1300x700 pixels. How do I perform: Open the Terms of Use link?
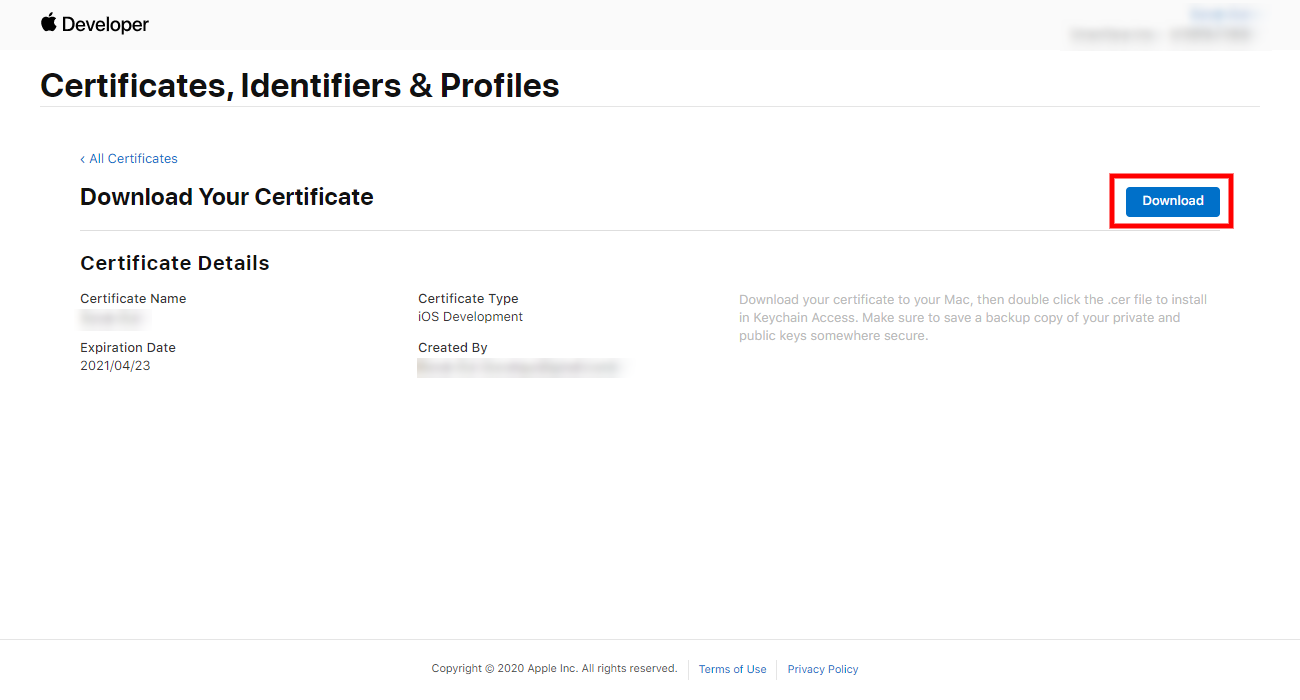pos(732,669)
